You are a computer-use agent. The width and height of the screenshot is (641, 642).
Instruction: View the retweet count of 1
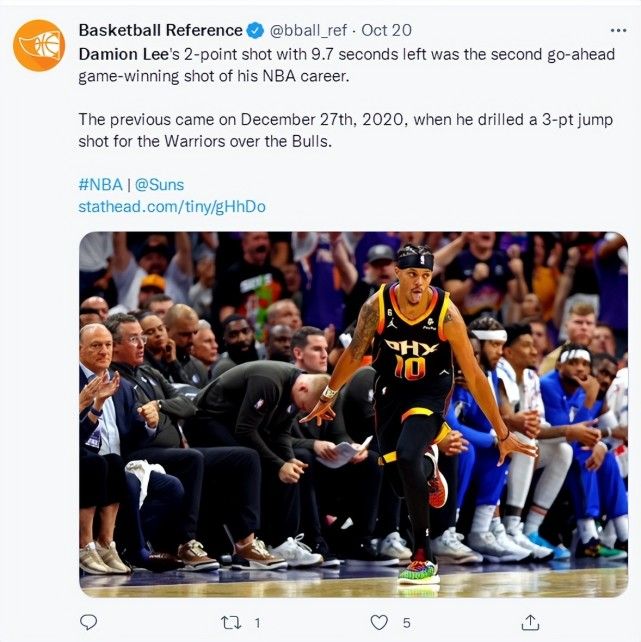click(x=257, y=623)
